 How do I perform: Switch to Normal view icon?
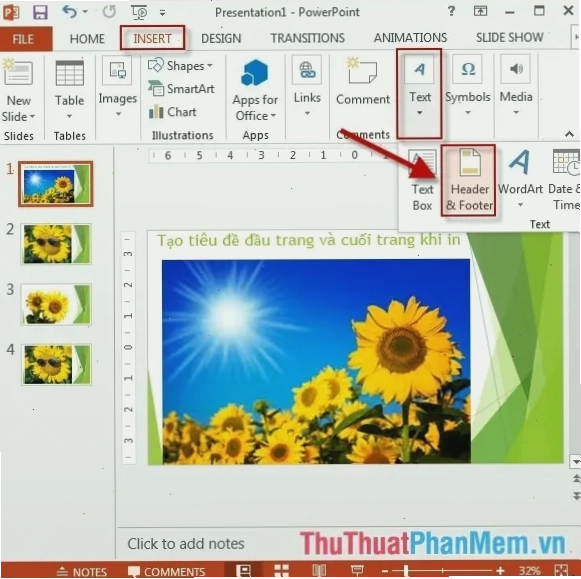coord(243,571)
